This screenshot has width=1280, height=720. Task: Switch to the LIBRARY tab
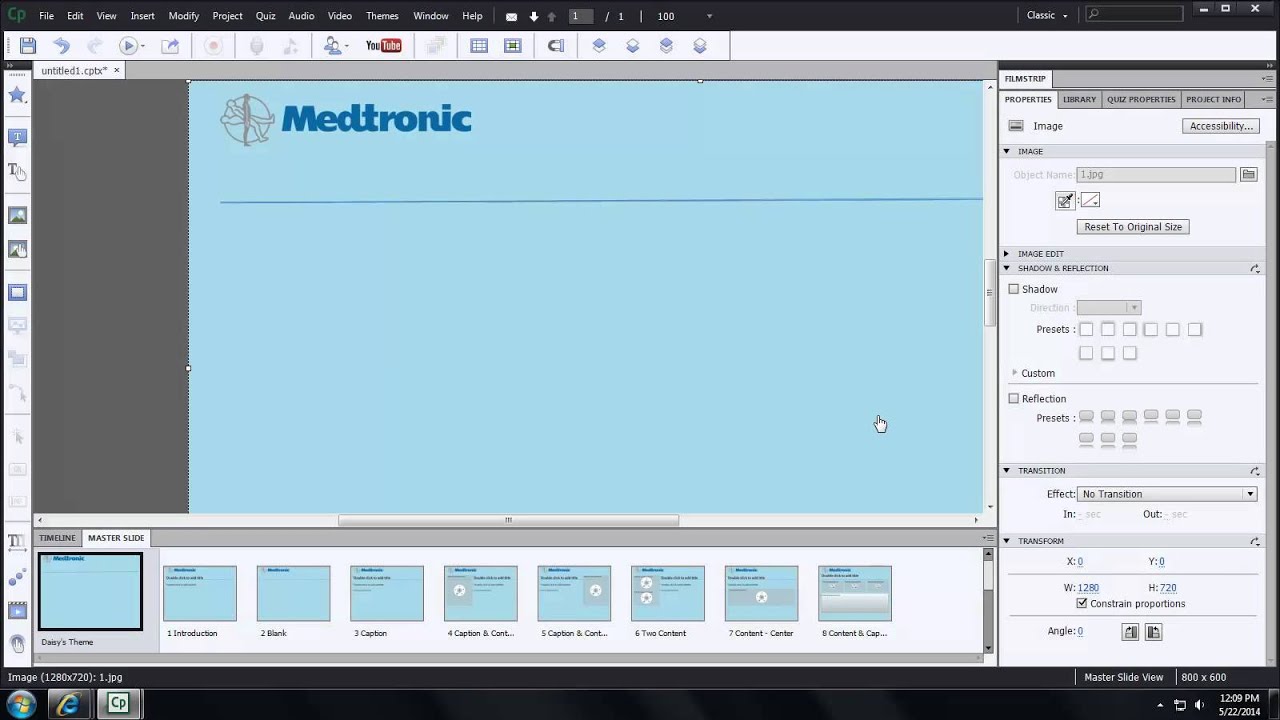coord(1079,99)
